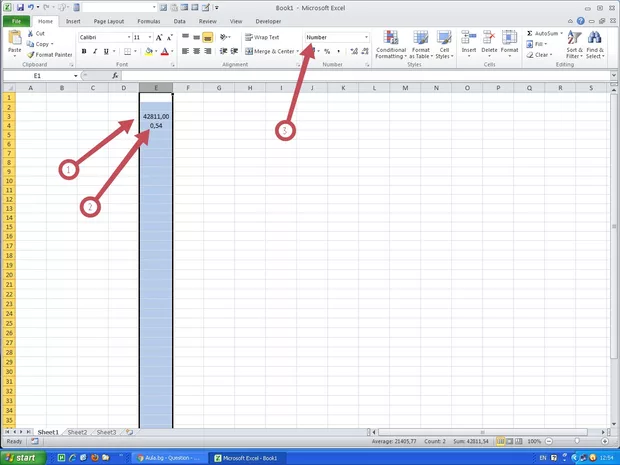Image resolution: width=620 pixels, height=465 pixels.
Task: Switch to the Page Layout tab
Action: click(x=109, y=21)
